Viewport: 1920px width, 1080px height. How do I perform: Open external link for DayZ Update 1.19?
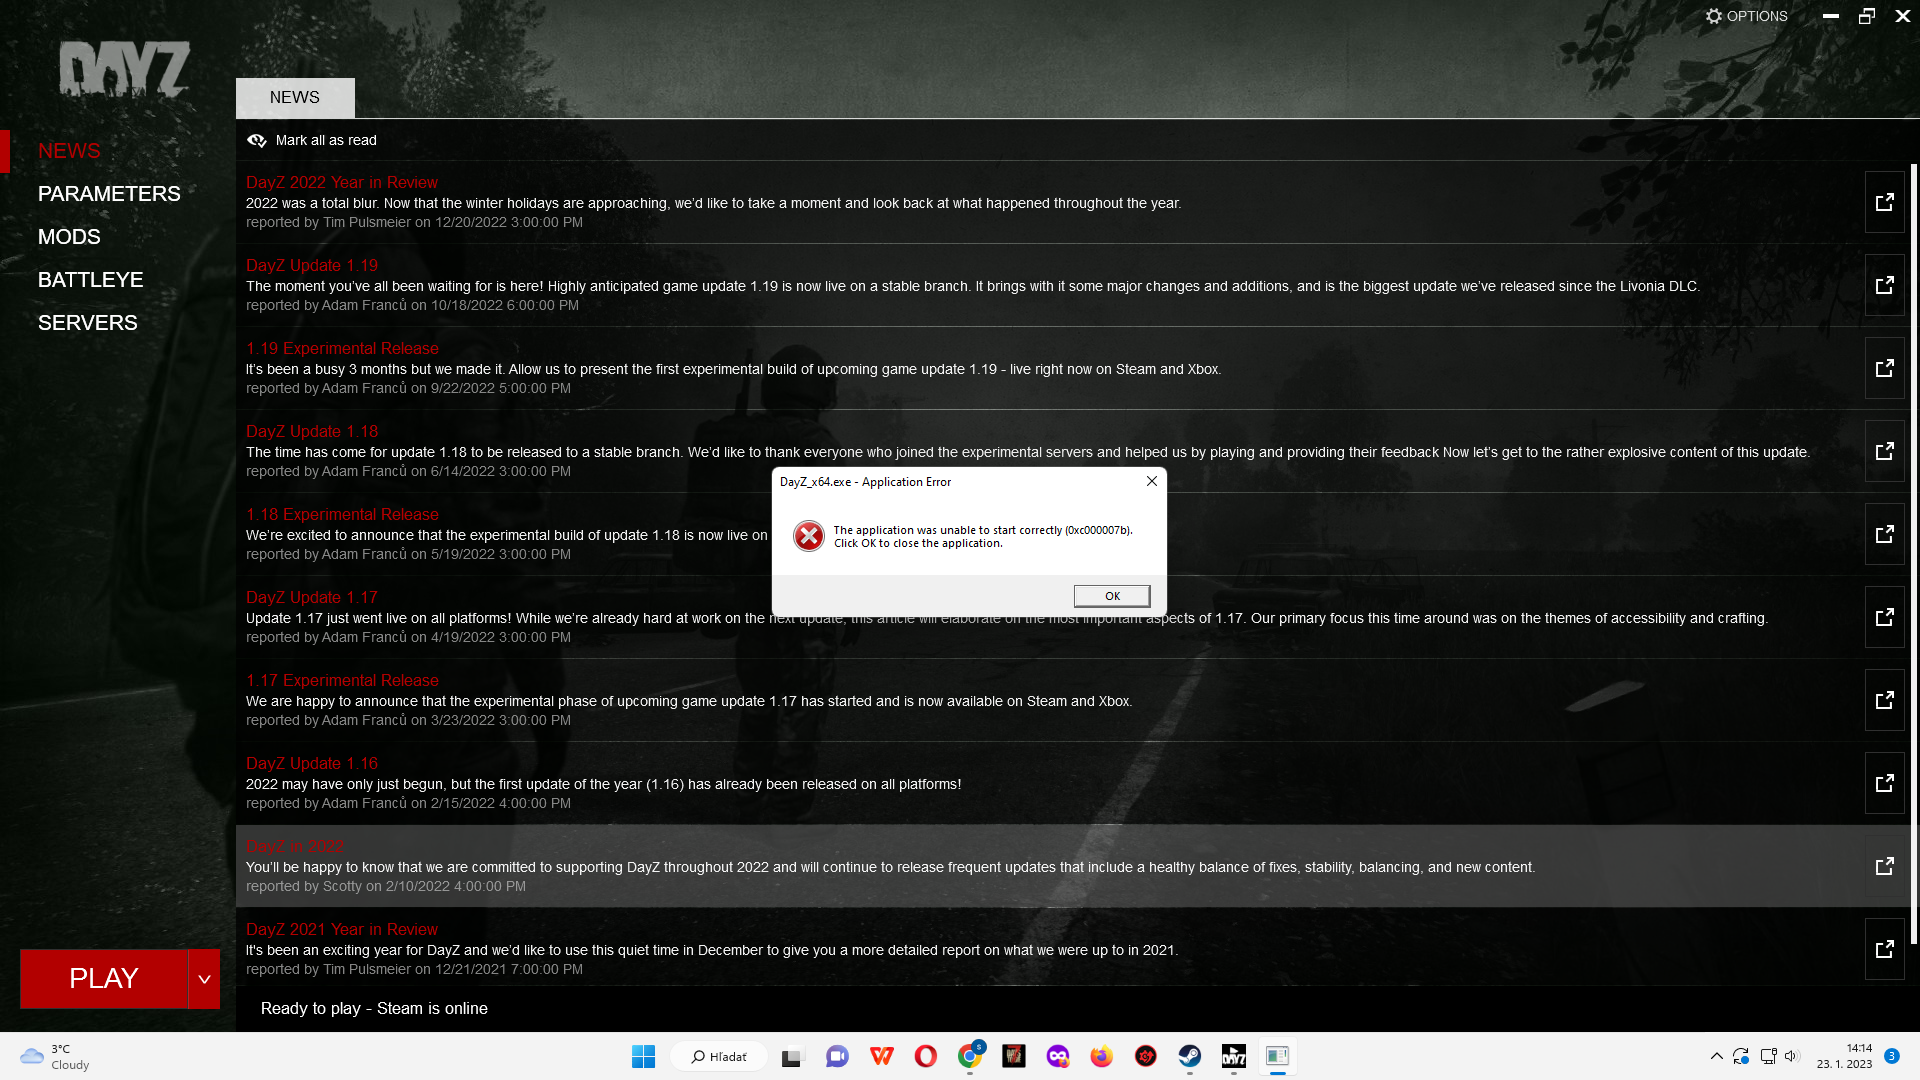[1884, 285]
